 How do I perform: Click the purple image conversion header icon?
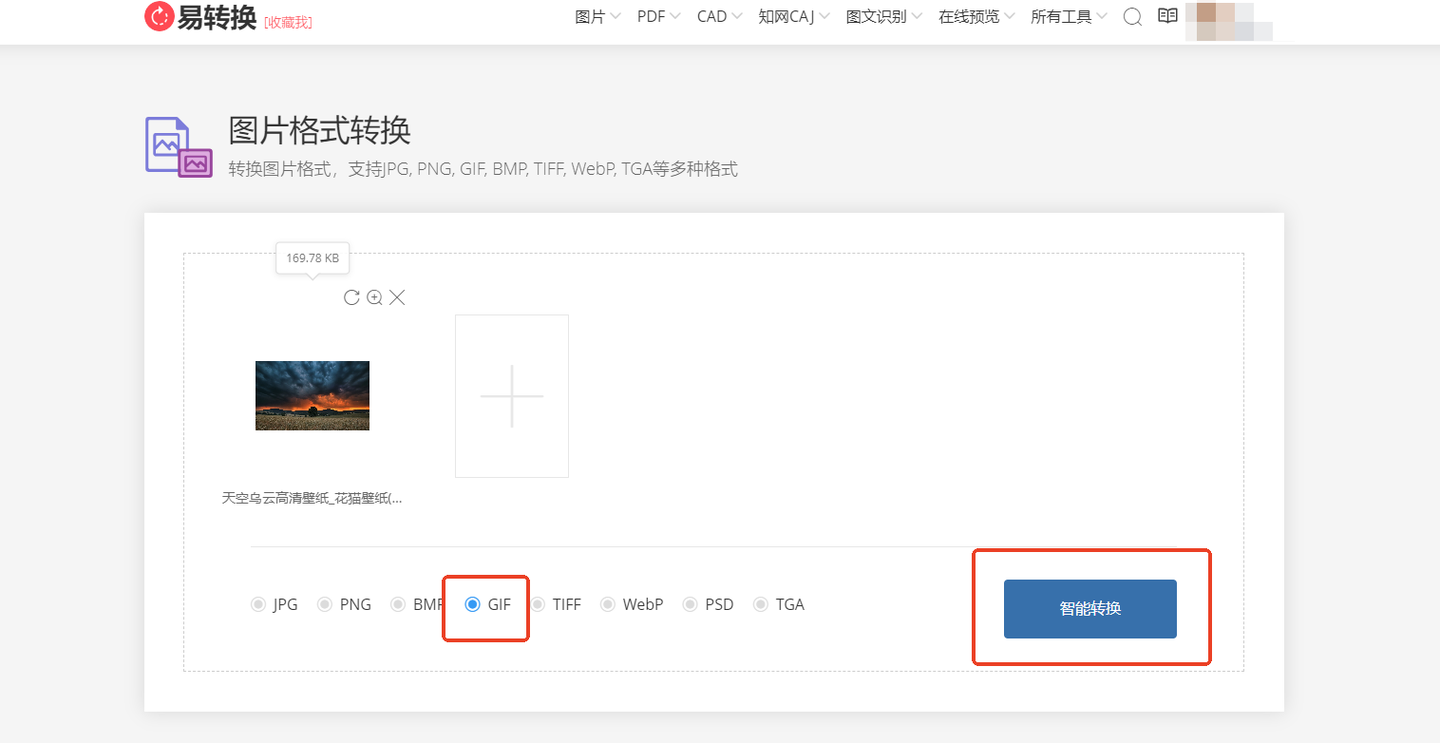[178, 146]
